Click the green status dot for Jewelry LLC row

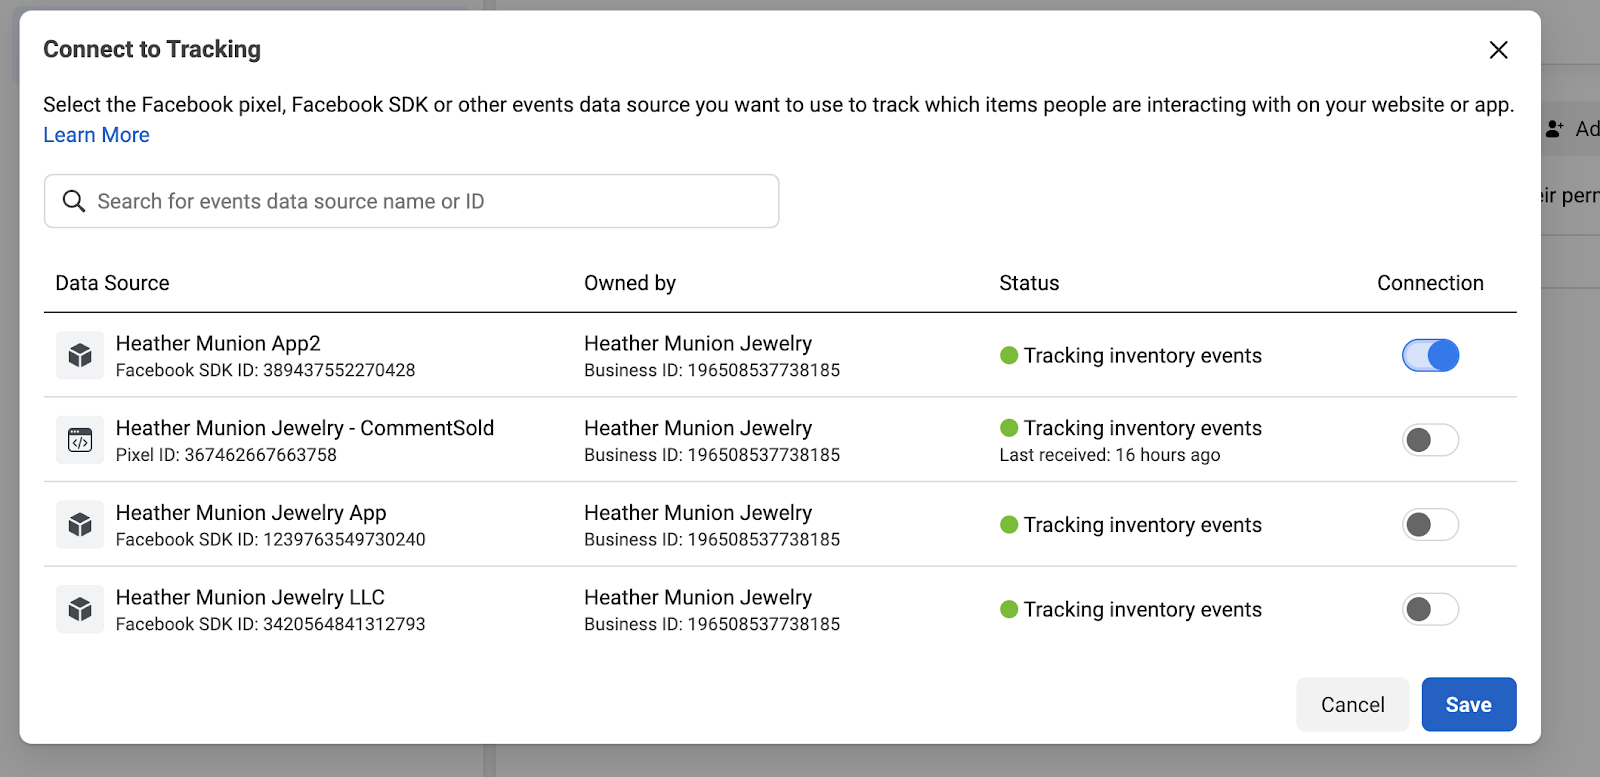tap(1009, 609)
